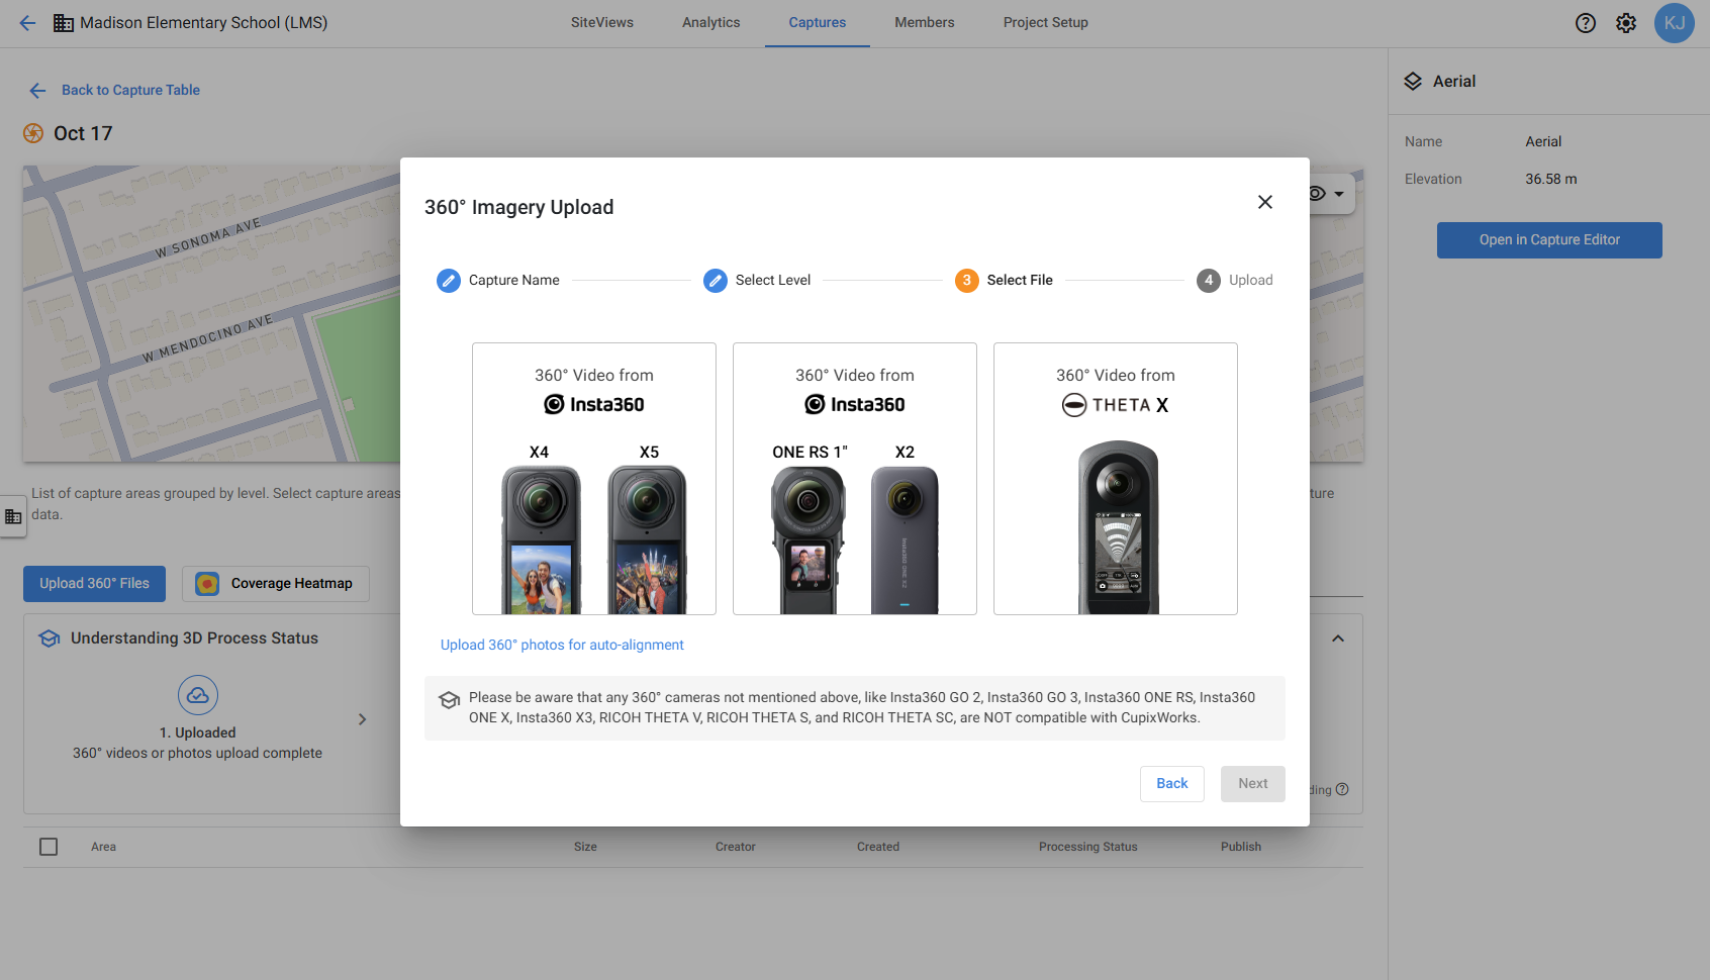Open the side panel building icon tab

13,516
